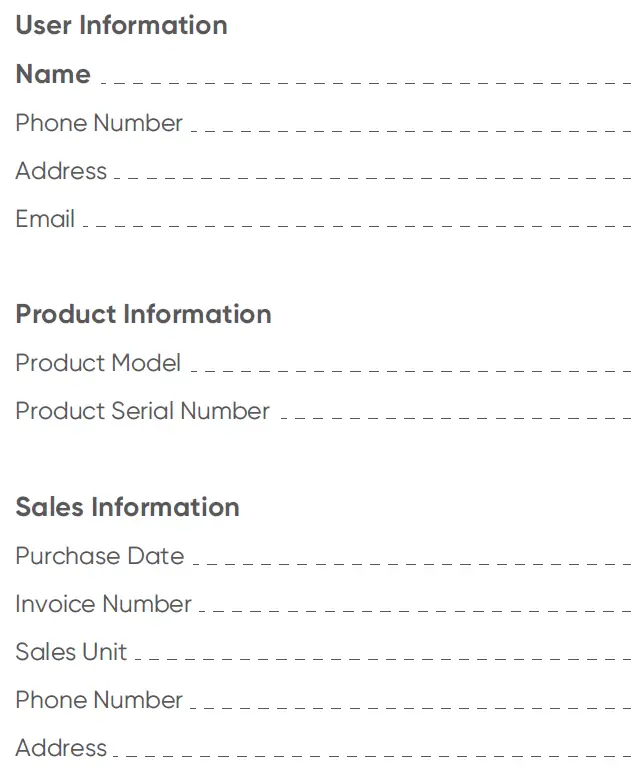Click the Sales Information heading
The height and width of the screenshot is (769, 631).
[x=127, y=507]
